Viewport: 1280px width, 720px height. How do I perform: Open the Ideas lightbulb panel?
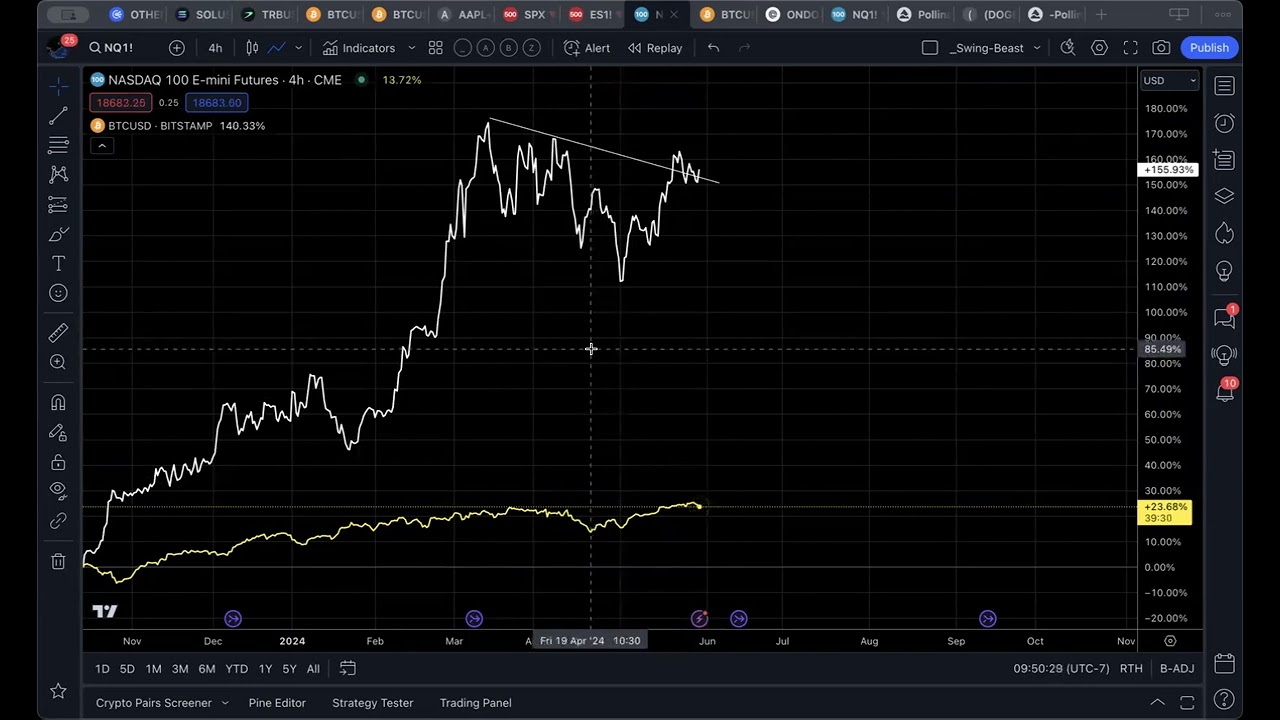pyautogui.click(x=1225, y=271)
